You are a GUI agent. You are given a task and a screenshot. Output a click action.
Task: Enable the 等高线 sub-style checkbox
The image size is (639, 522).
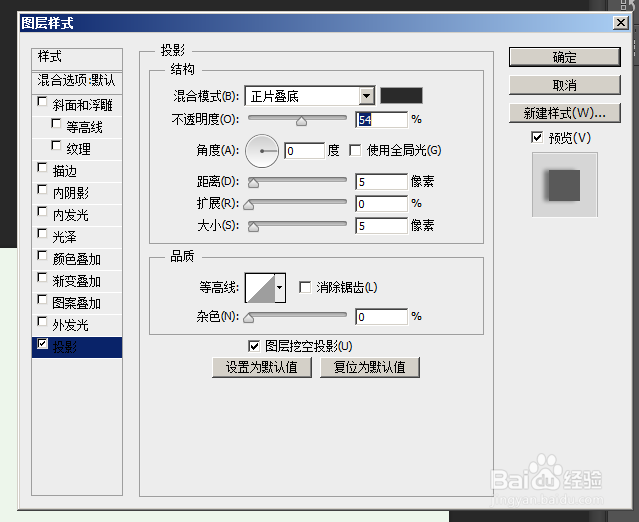click(x=56, y=123)
